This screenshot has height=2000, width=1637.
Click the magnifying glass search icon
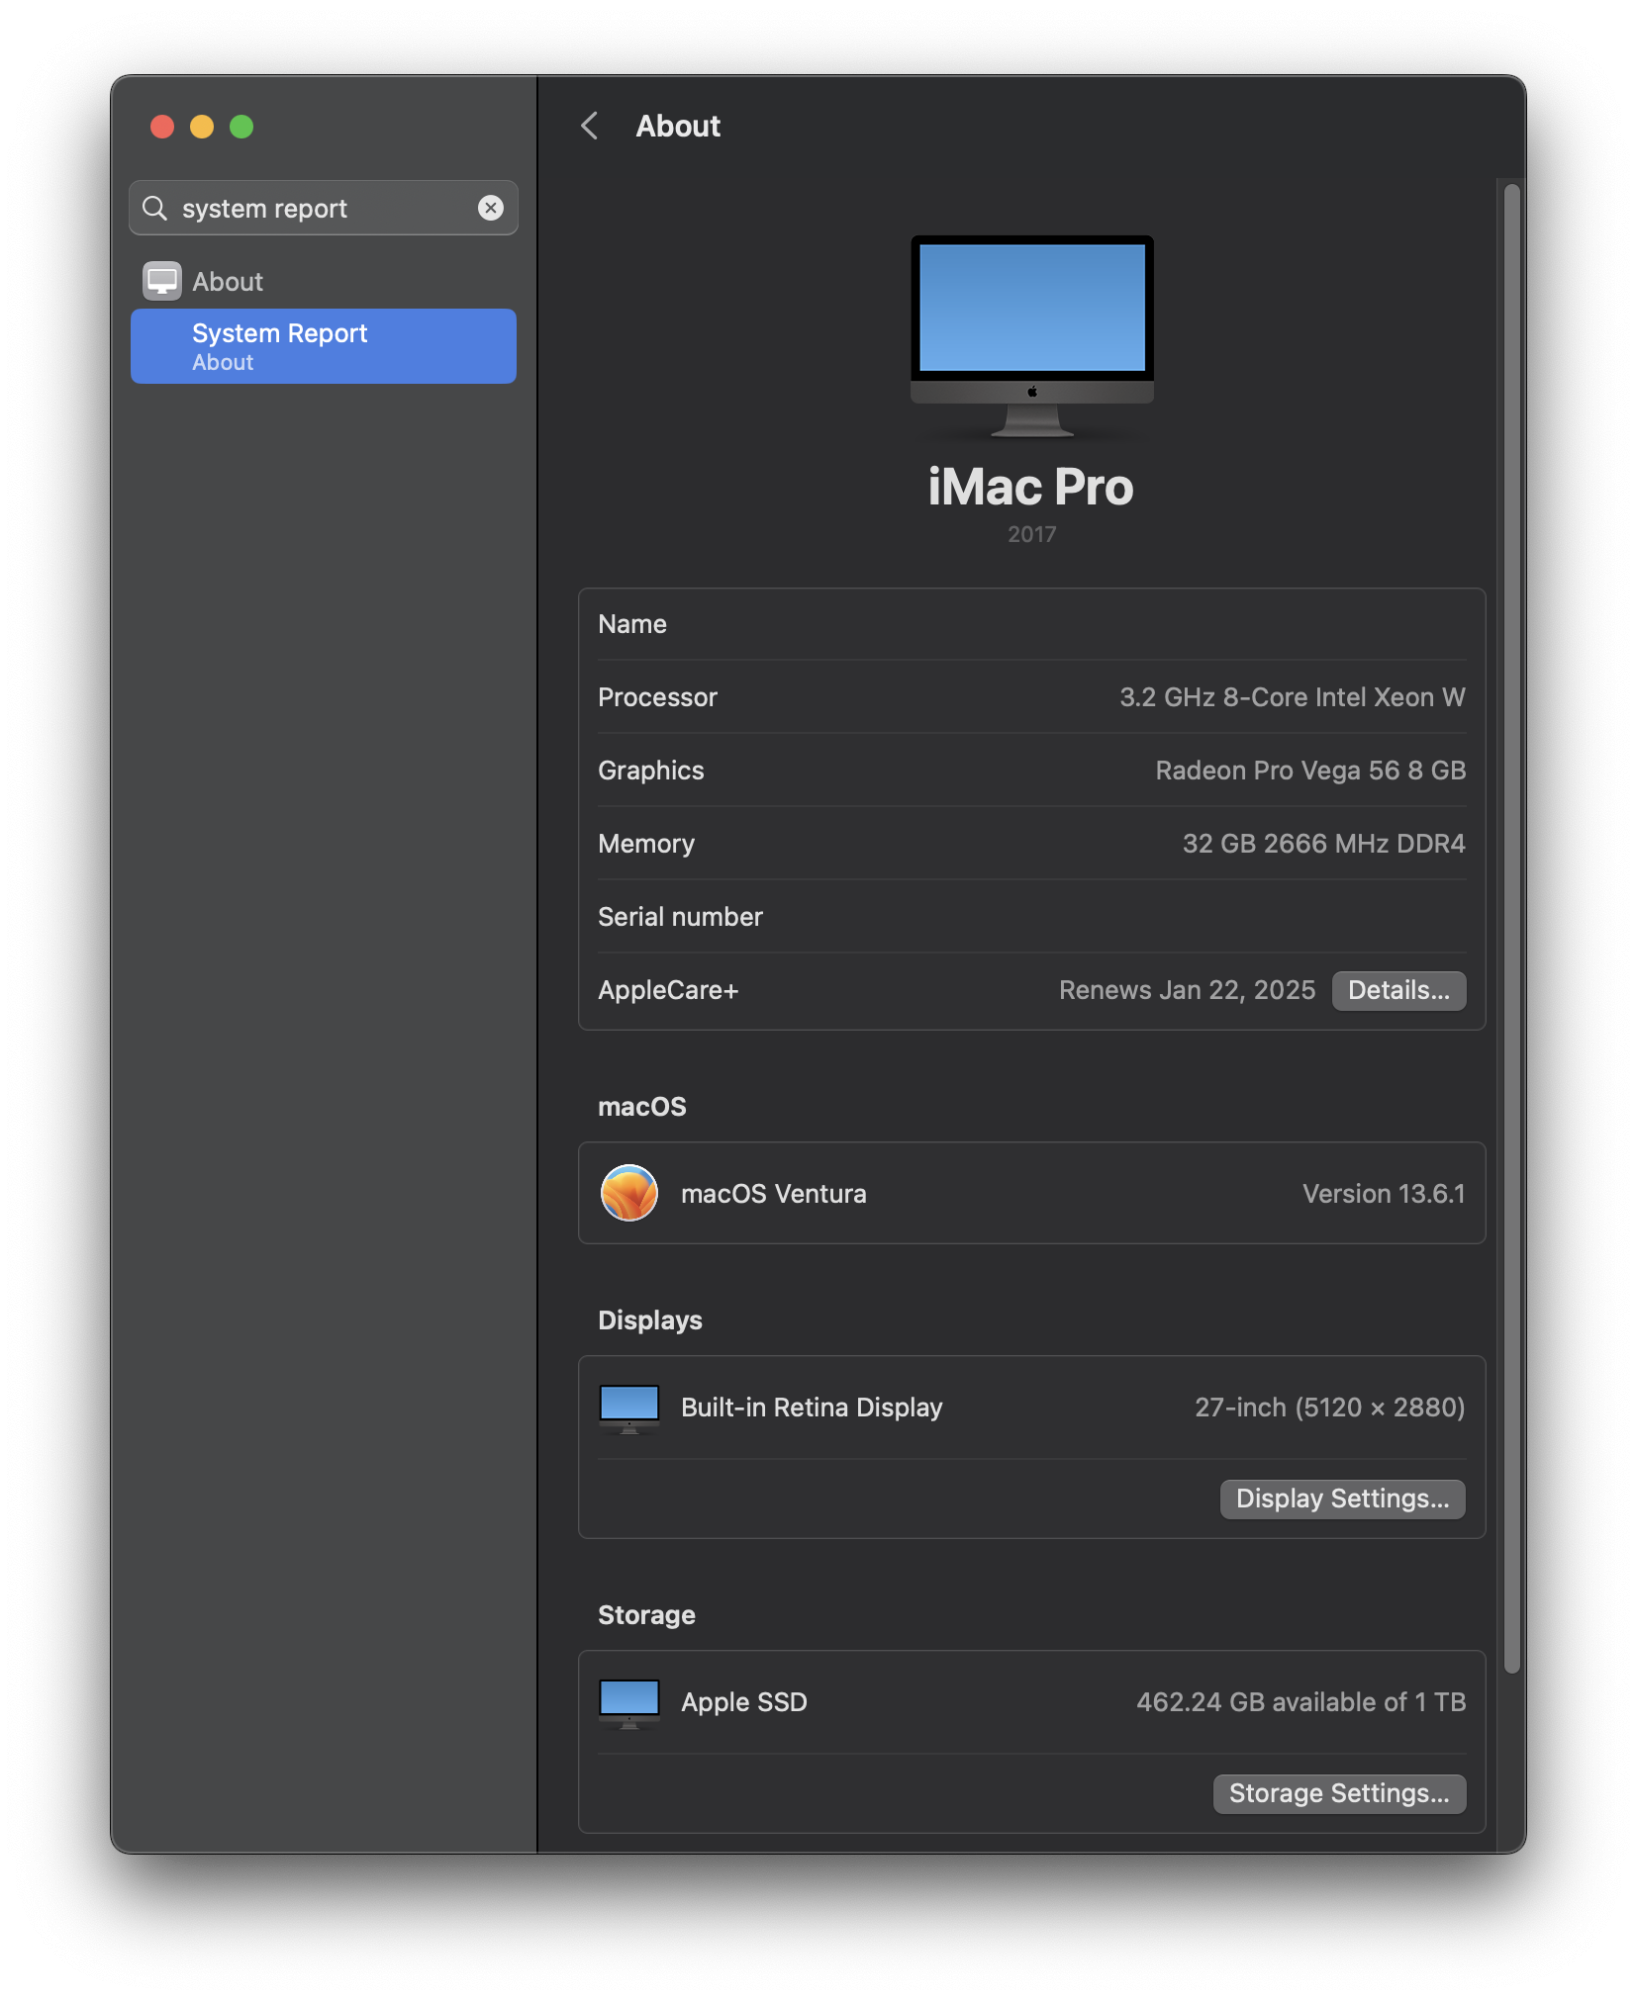155,208
